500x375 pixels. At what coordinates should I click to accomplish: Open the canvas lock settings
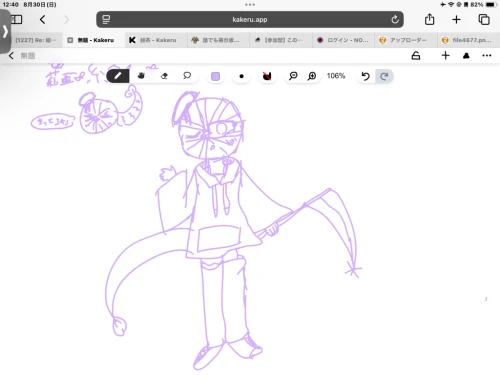[x=416, y=55]
